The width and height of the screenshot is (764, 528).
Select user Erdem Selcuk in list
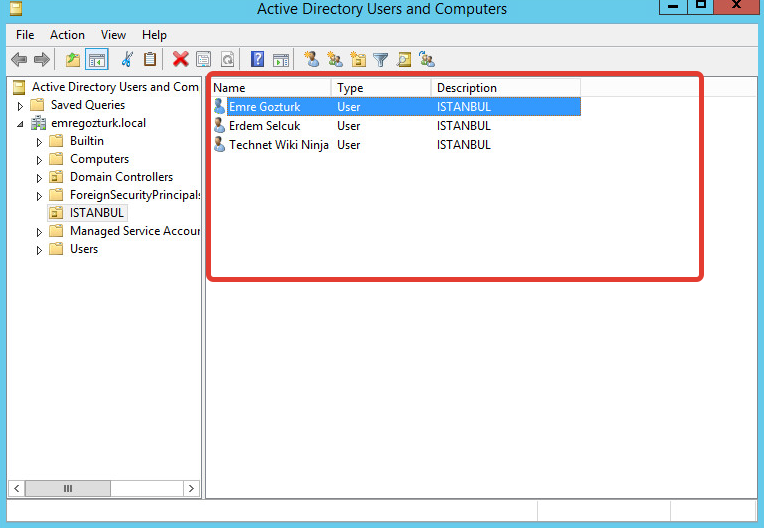click(264, 126)
